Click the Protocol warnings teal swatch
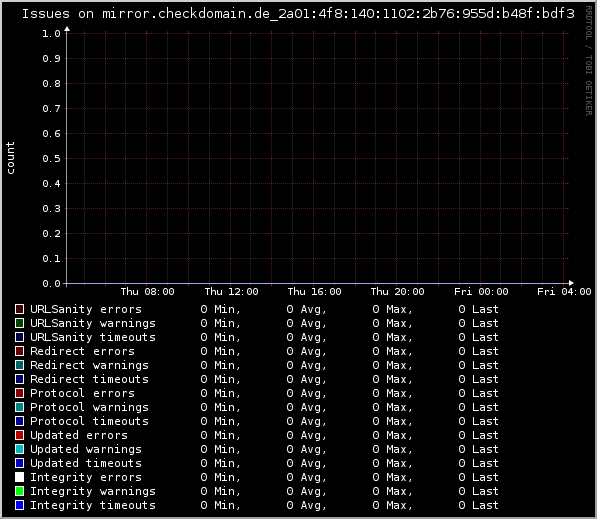Viewport: 597px width, 519px height. point(19,407)
